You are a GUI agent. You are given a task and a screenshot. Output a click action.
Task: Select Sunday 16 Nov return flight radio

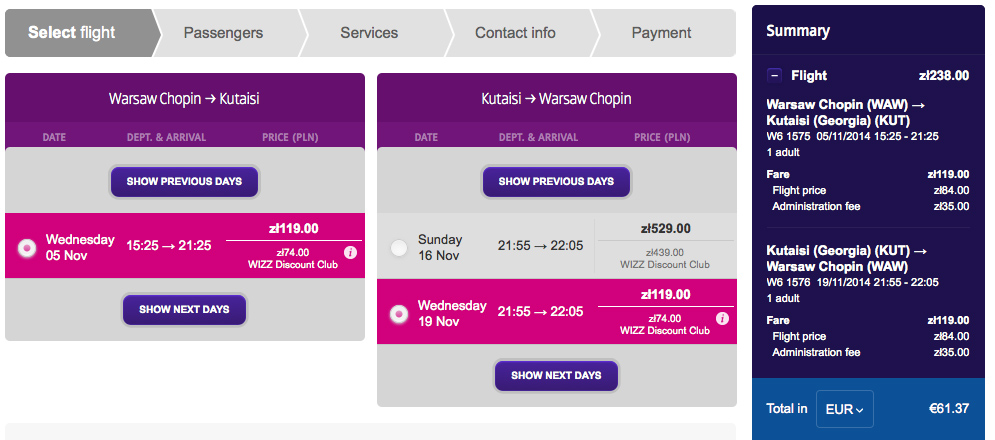pos(399,248)
